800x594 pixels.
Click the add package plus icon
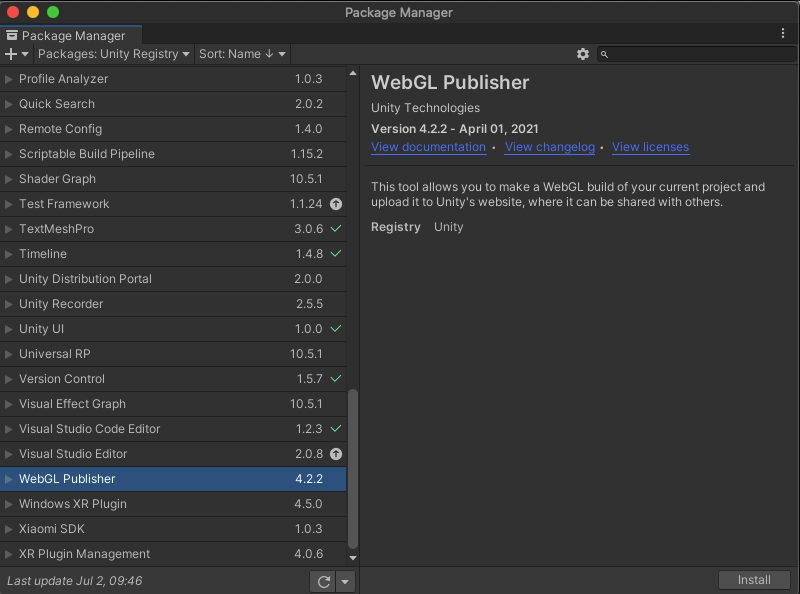pos(11,54)
